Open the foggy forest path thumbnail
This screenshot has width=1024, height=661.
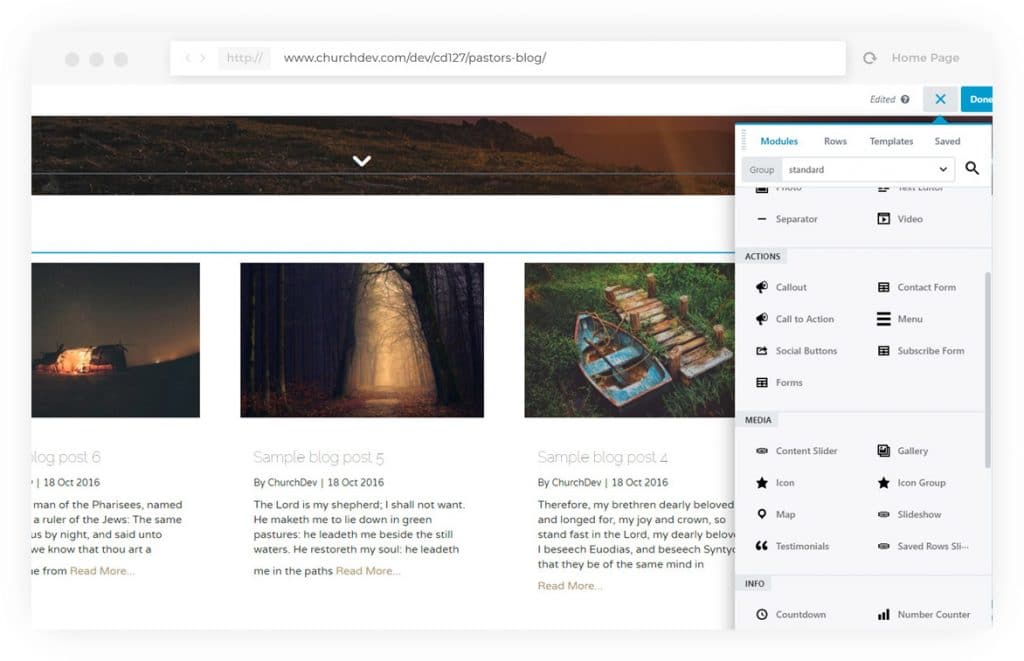pos(362,340)
